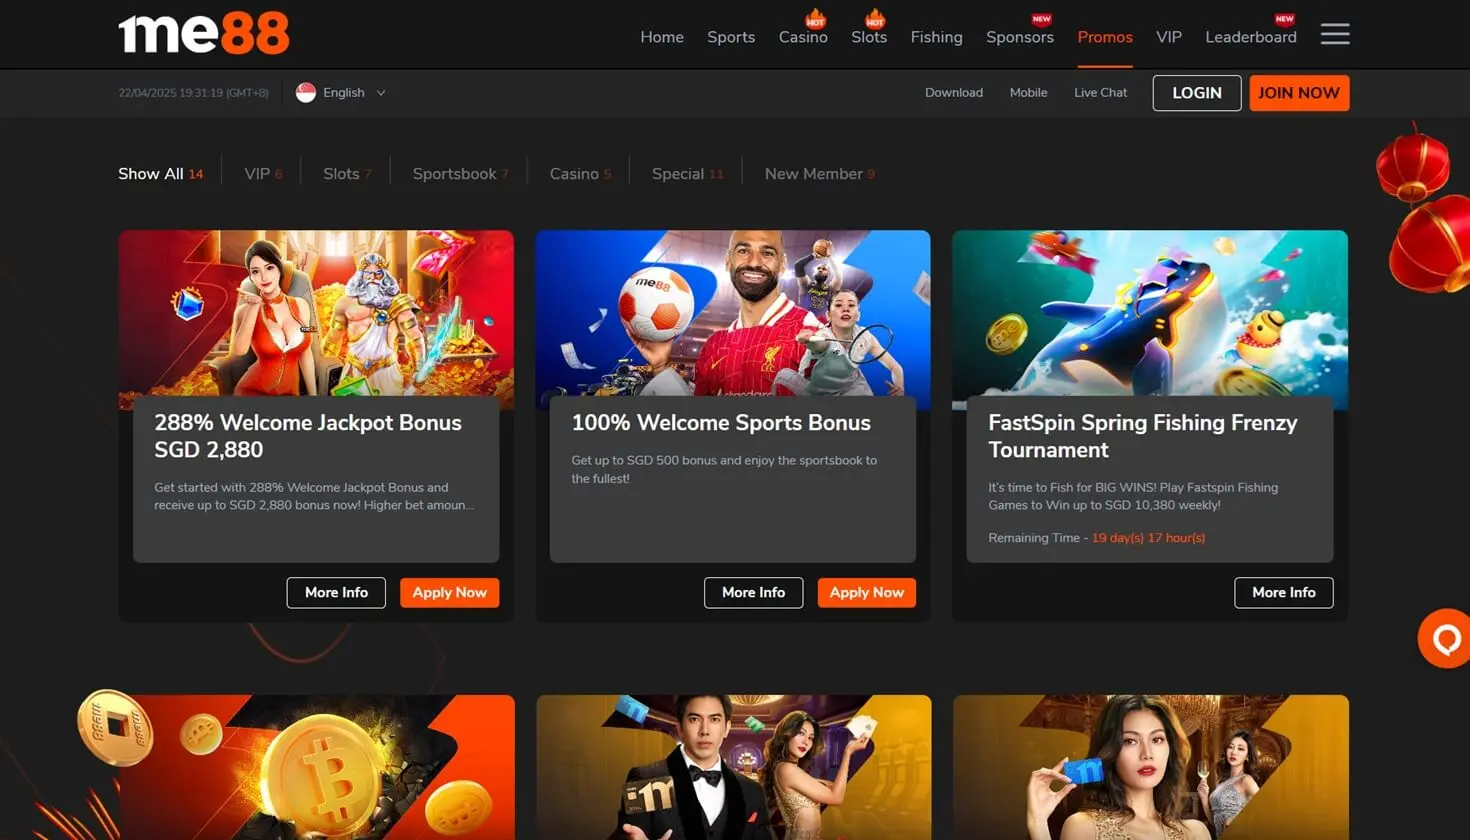Click the Singapore flag icon
Viewport: 1470px width, 840px height.
306,93
